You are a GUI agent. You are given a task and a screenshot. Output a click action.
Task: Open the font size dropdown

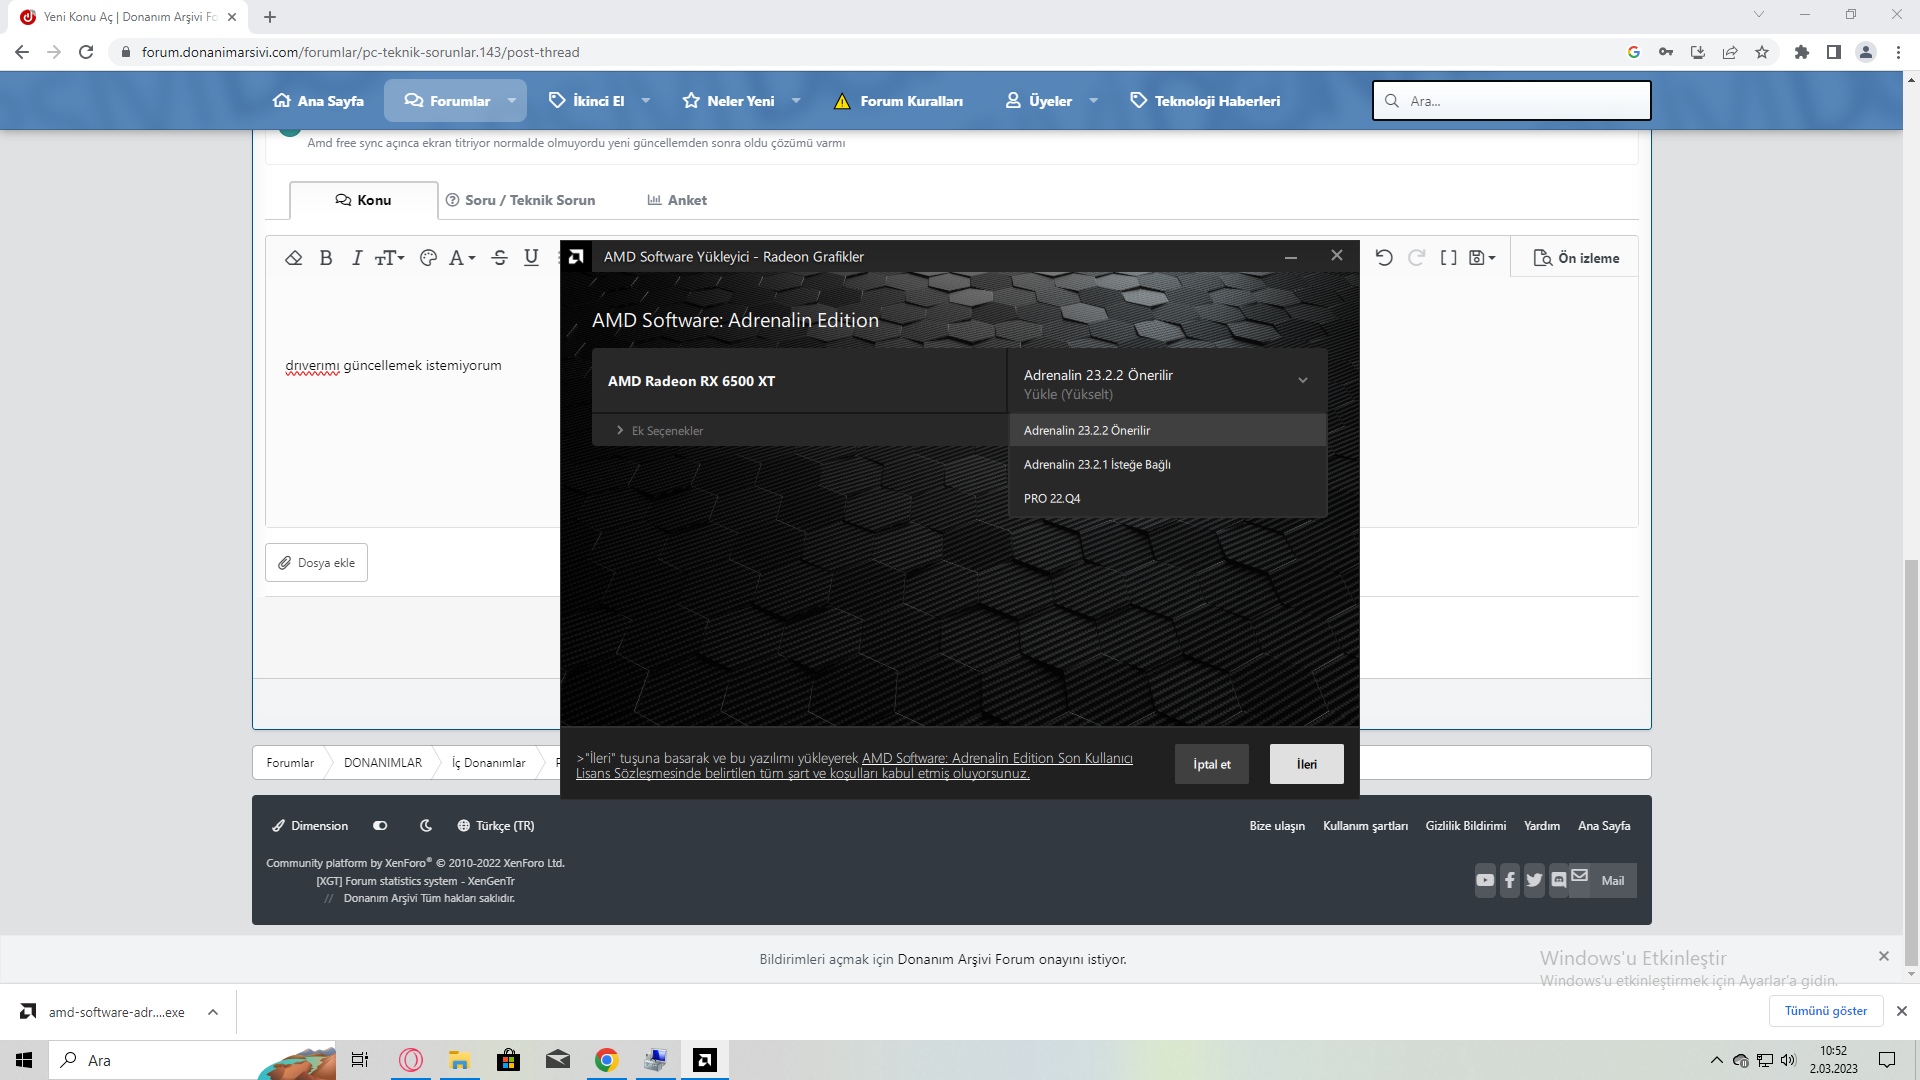coord(389,258)
